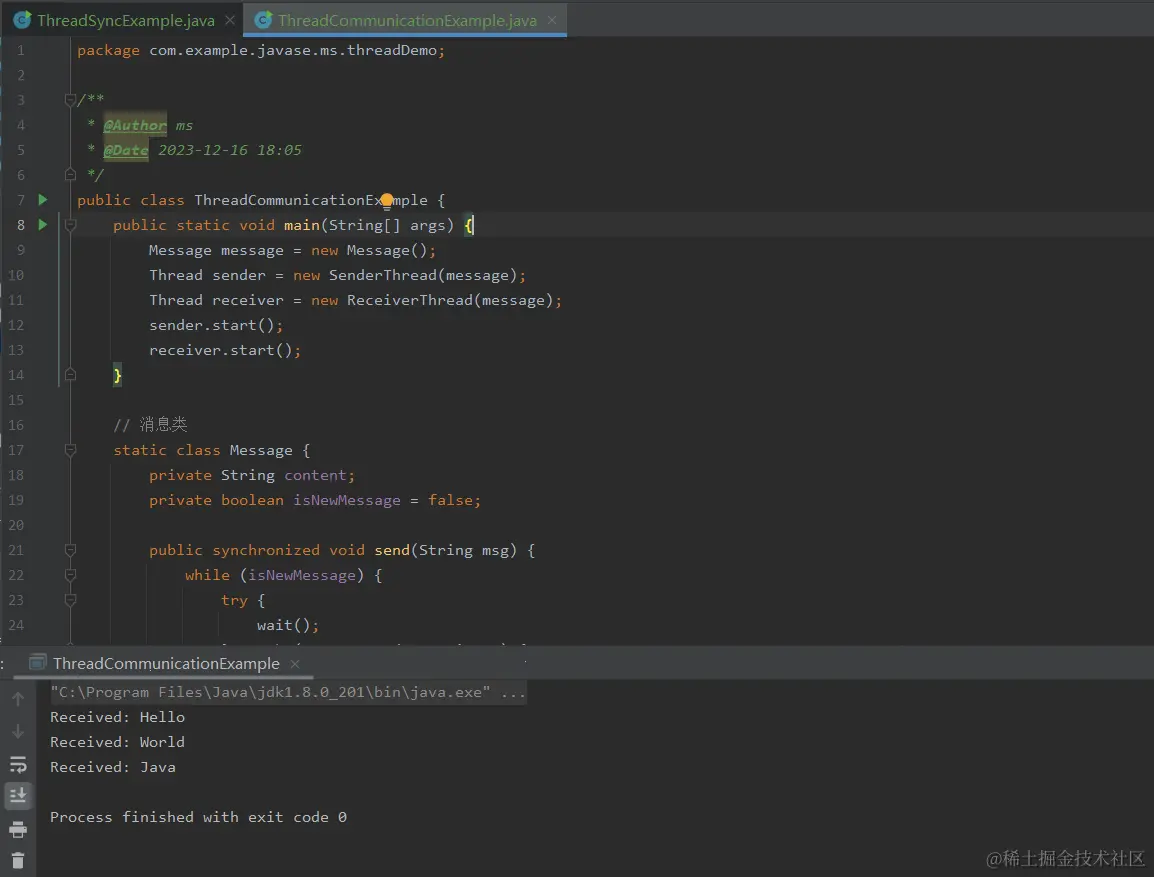This screenshot has height=877, width=1154.
Task: Click the print icon in console toolbar
Action: pyautogui.click(x=18, y=830)
